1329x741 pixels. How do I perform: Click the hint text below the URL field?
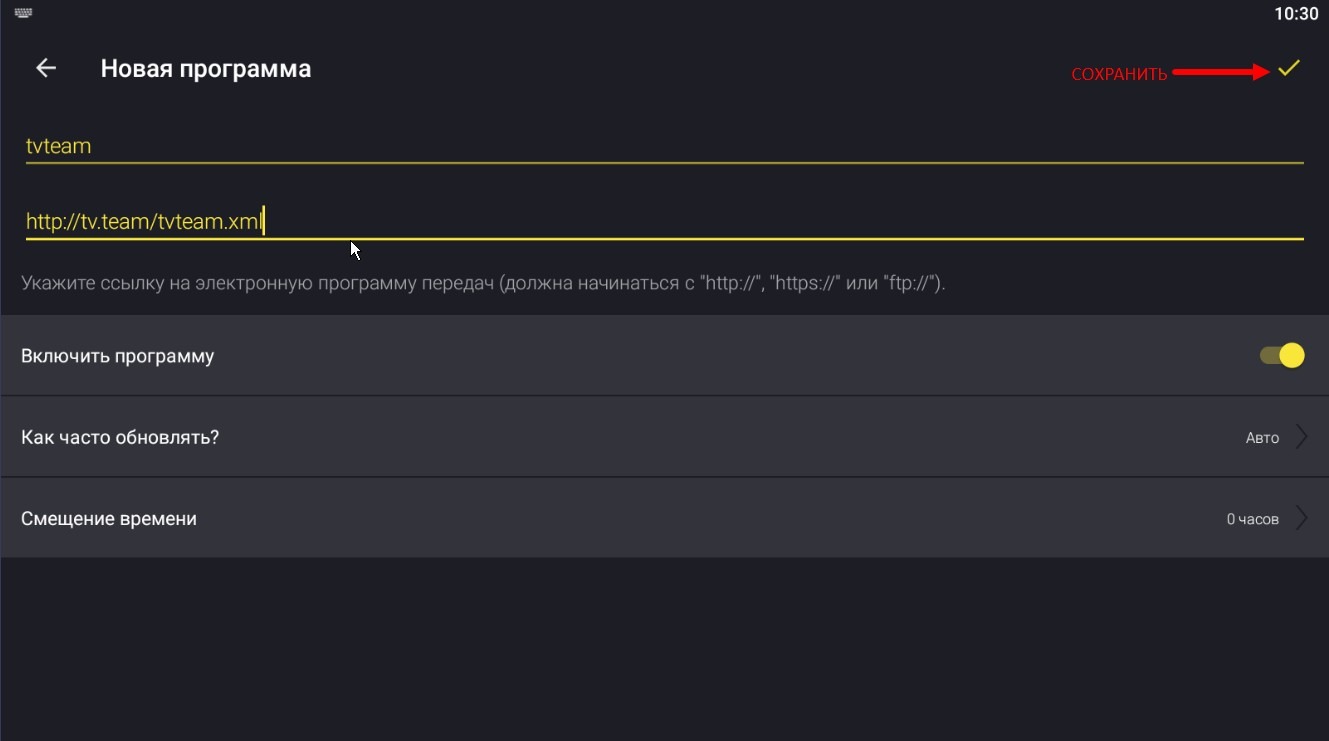coord(483,283)
